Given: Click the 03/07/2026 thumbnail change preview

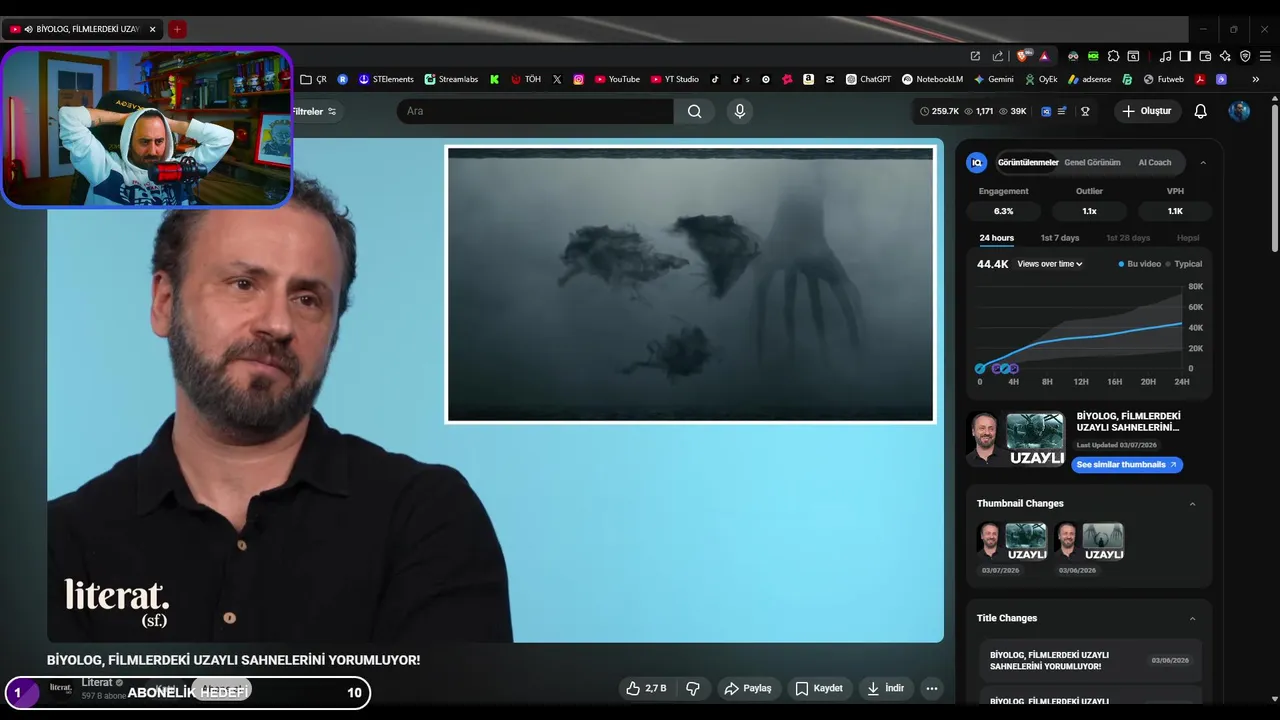Looking at the screenshot, I should point(1012,541).
